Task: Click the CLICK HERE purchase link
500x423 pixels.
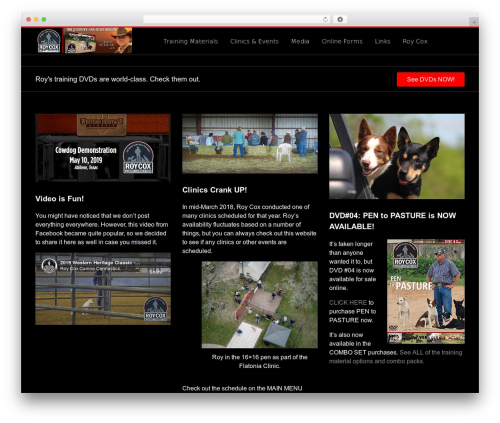Action: (x=348, y=303)
